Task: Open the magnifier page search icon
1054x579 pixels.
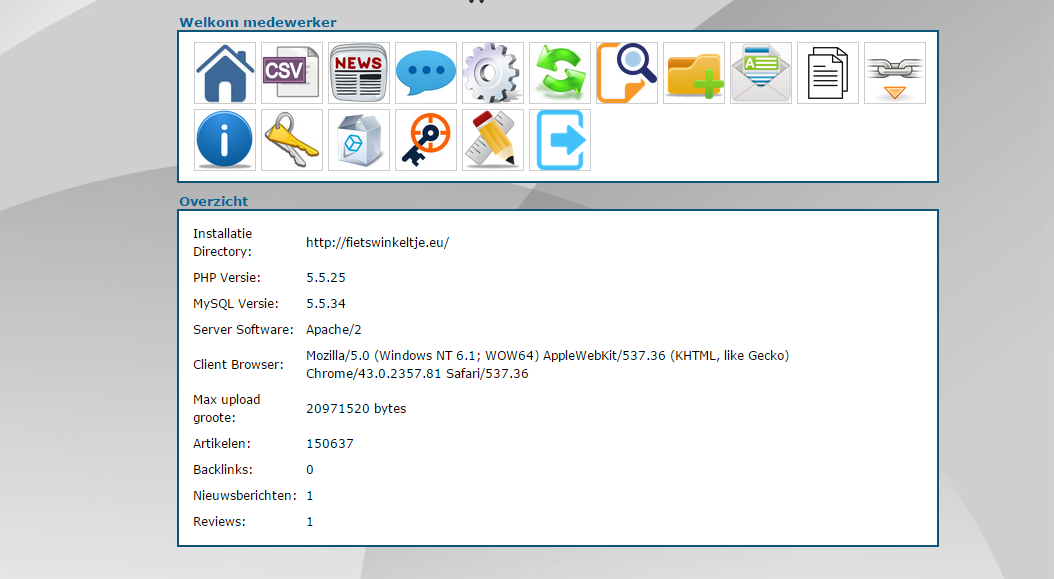Action: pyautogui.click(x=626, y=73)
